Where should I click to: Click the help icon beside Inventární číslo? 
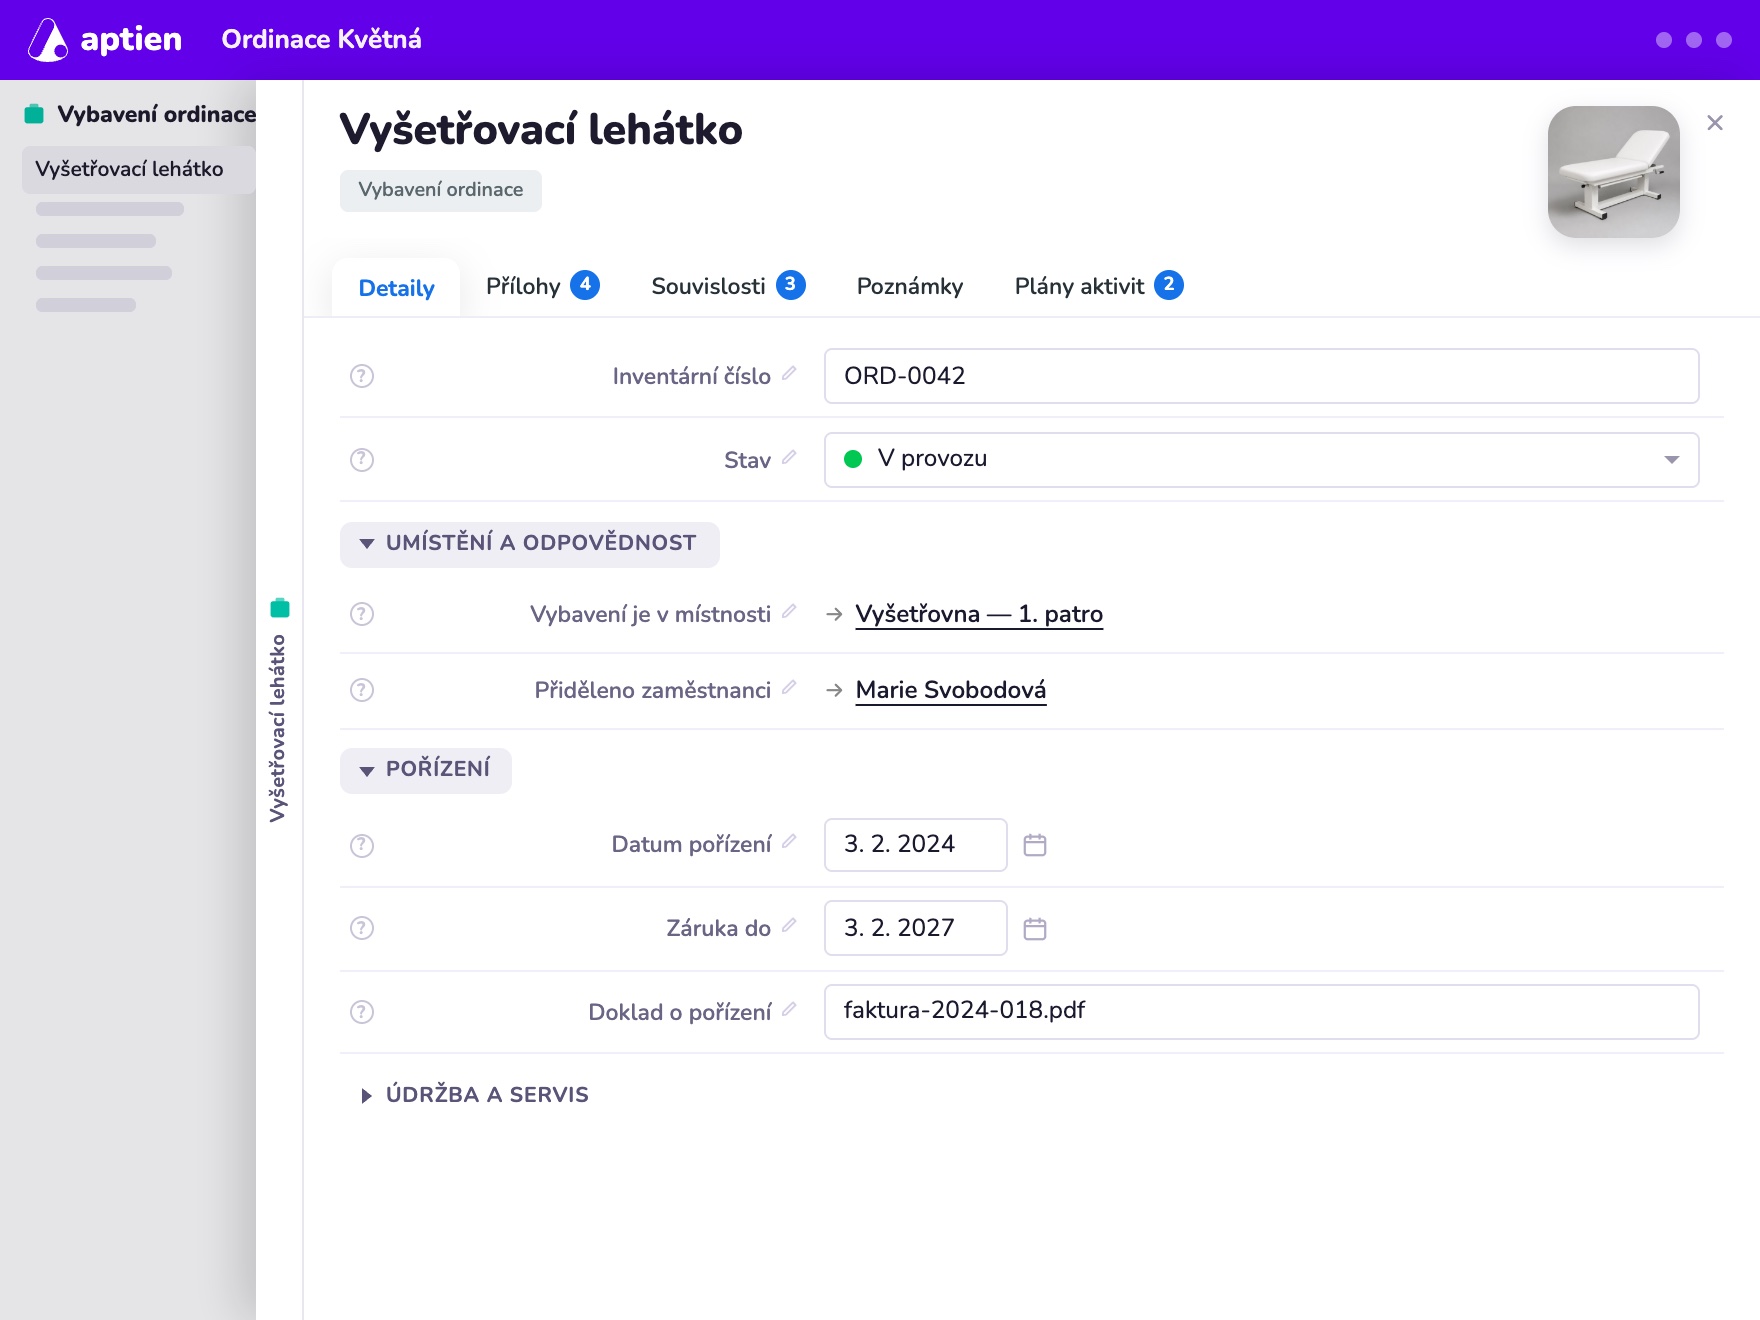(362, 376)
